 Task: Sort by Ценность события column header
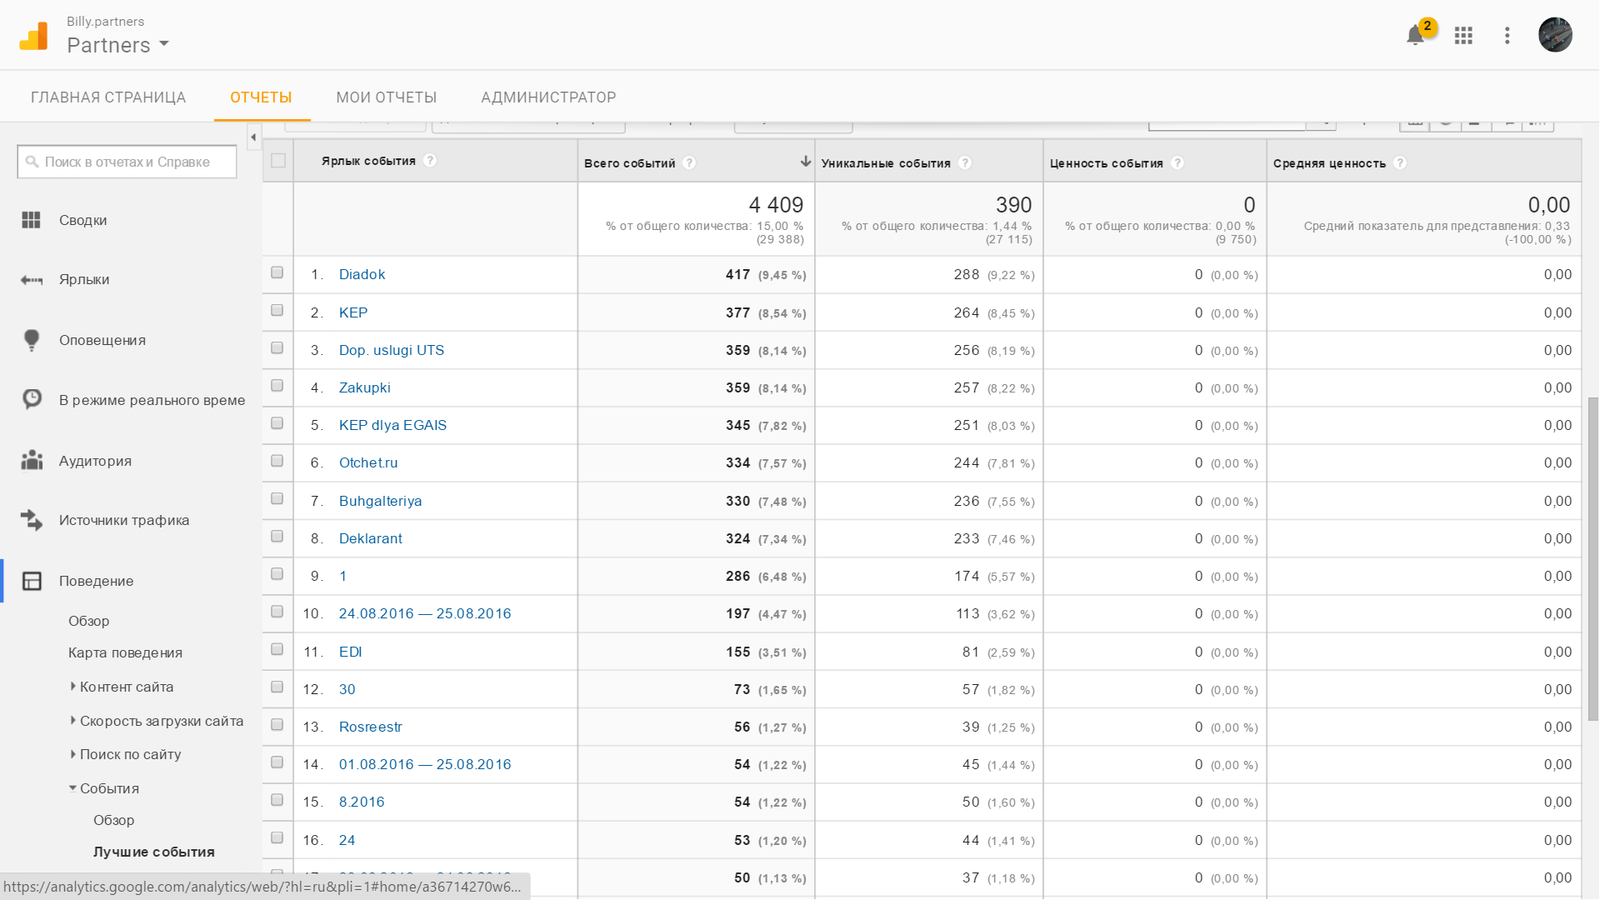[1106, 163]
